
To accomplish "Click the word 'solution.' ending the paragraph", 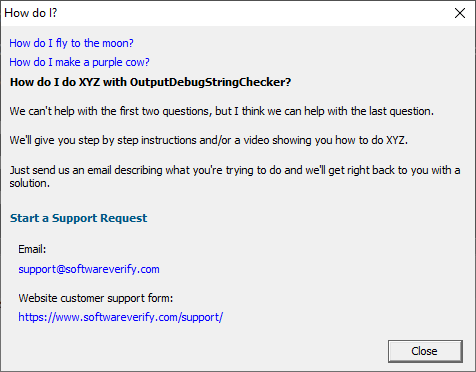I will pos(29,183).
